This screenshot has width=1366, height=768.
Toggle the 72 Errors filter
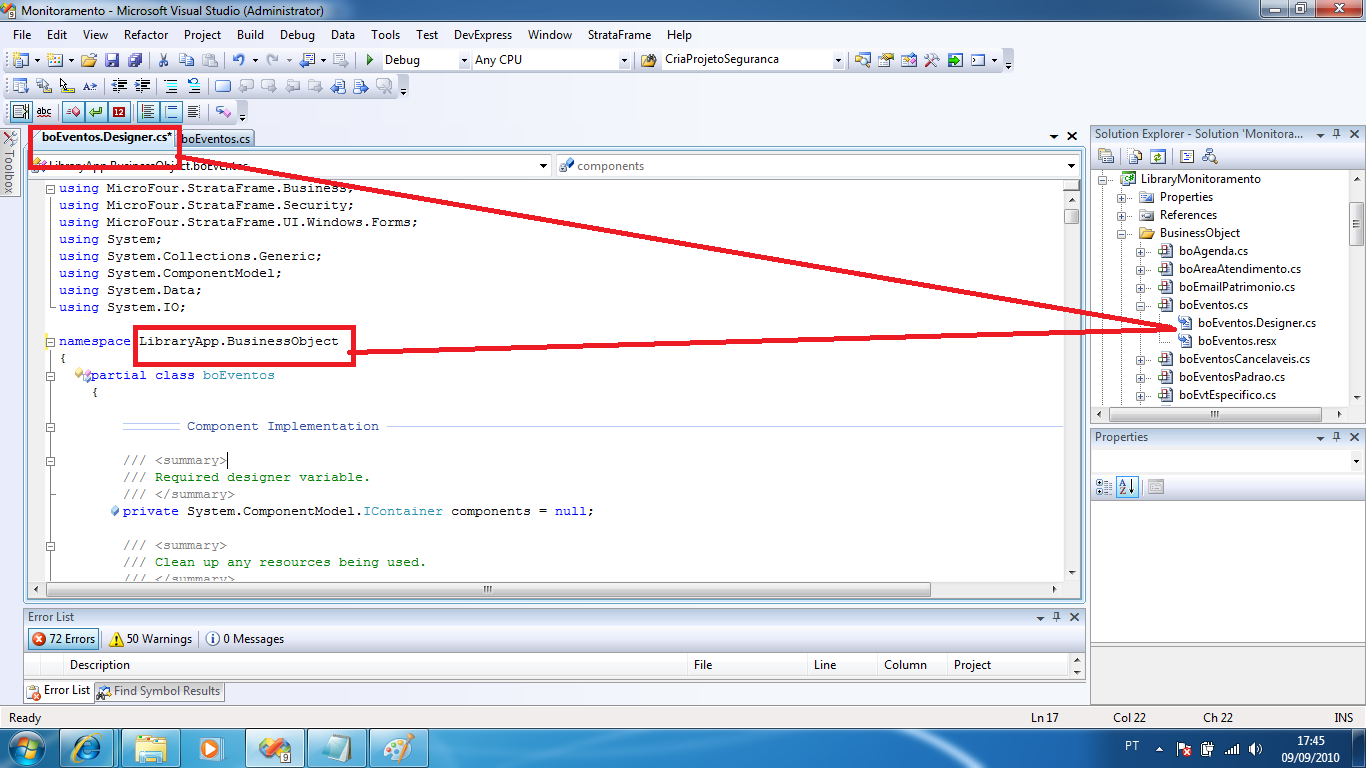(64, 639)
